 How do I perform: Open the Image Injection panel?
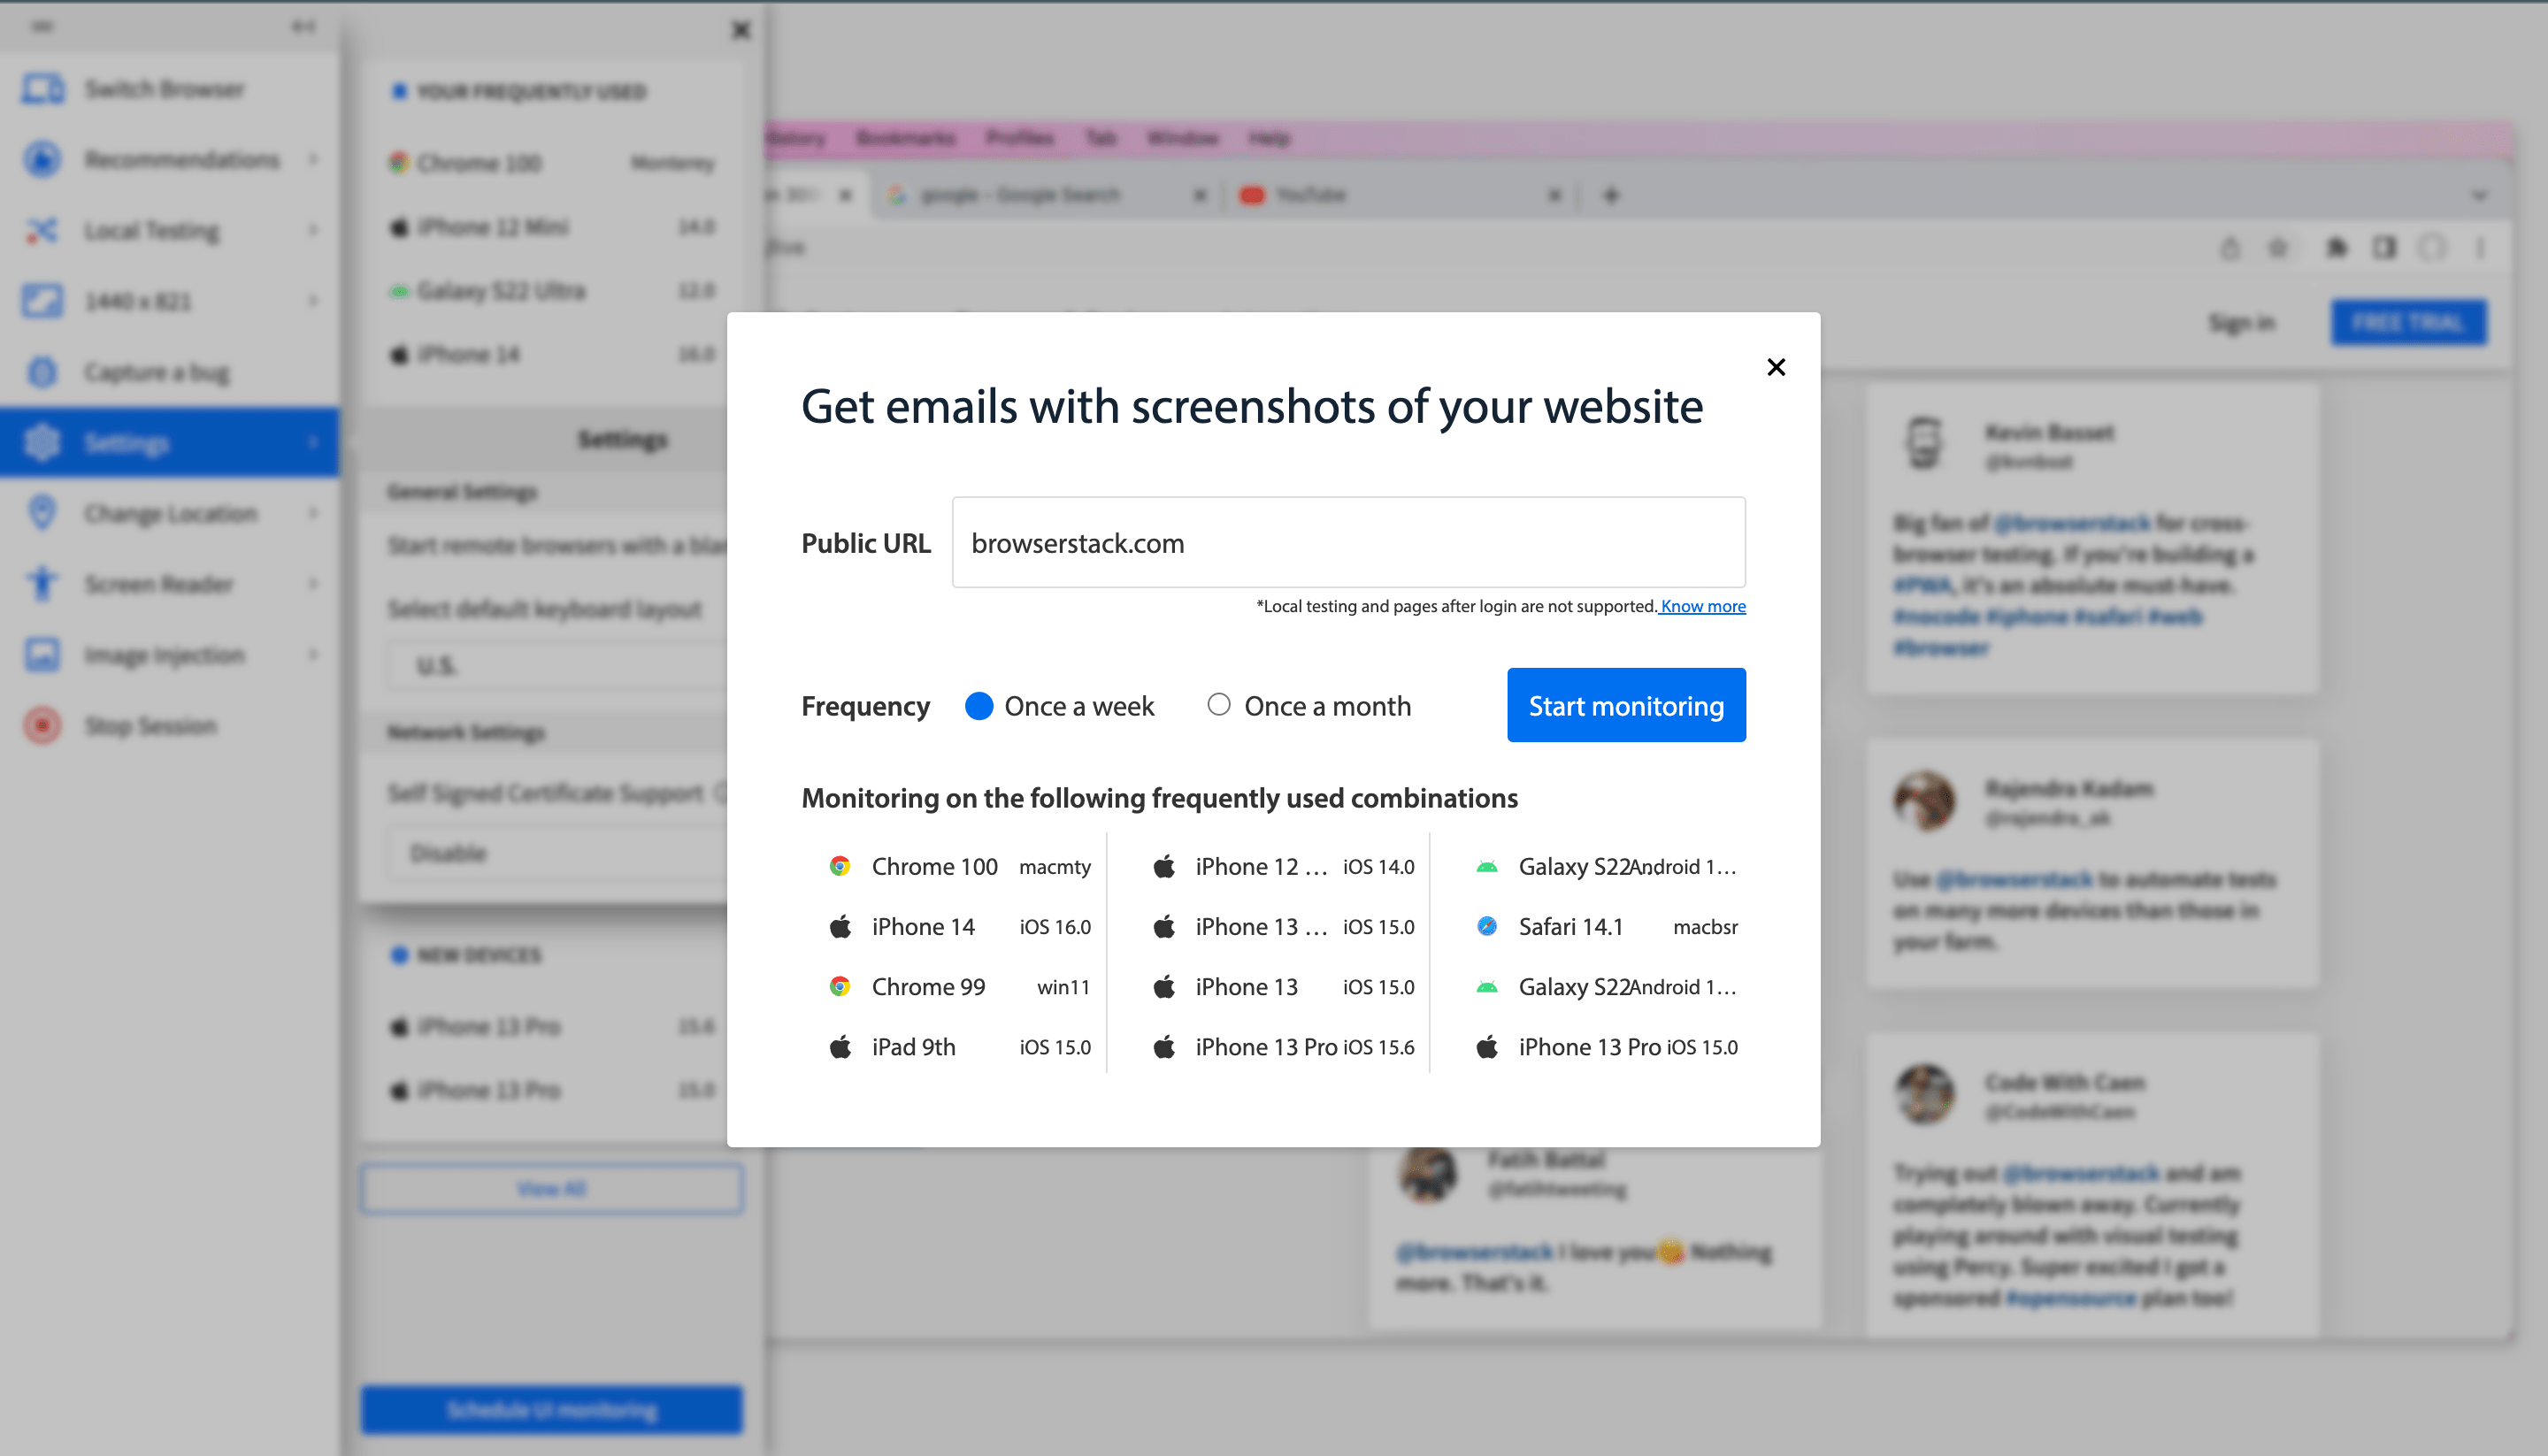tap(163, 654)
